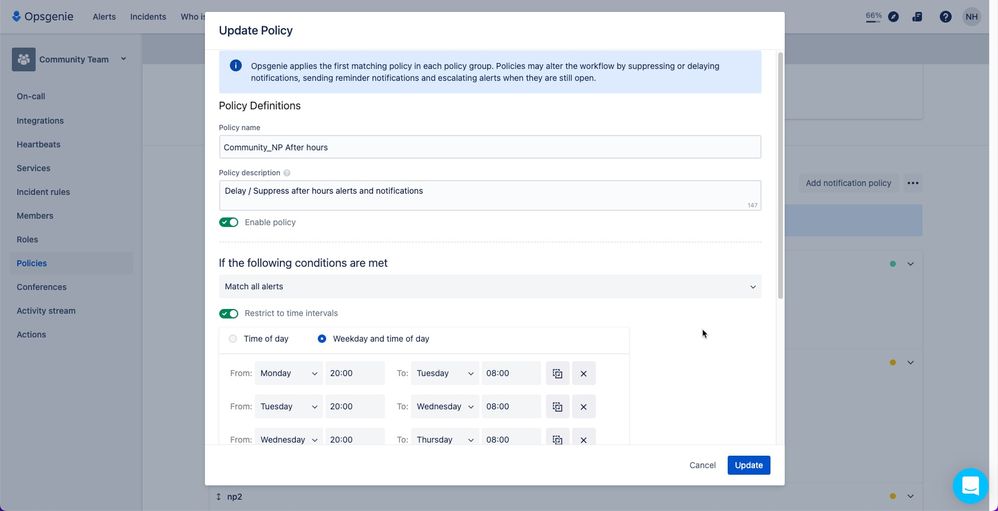Go to Roles in sidebar
This screenshot has height=511, width=998.
click(27, 239)
